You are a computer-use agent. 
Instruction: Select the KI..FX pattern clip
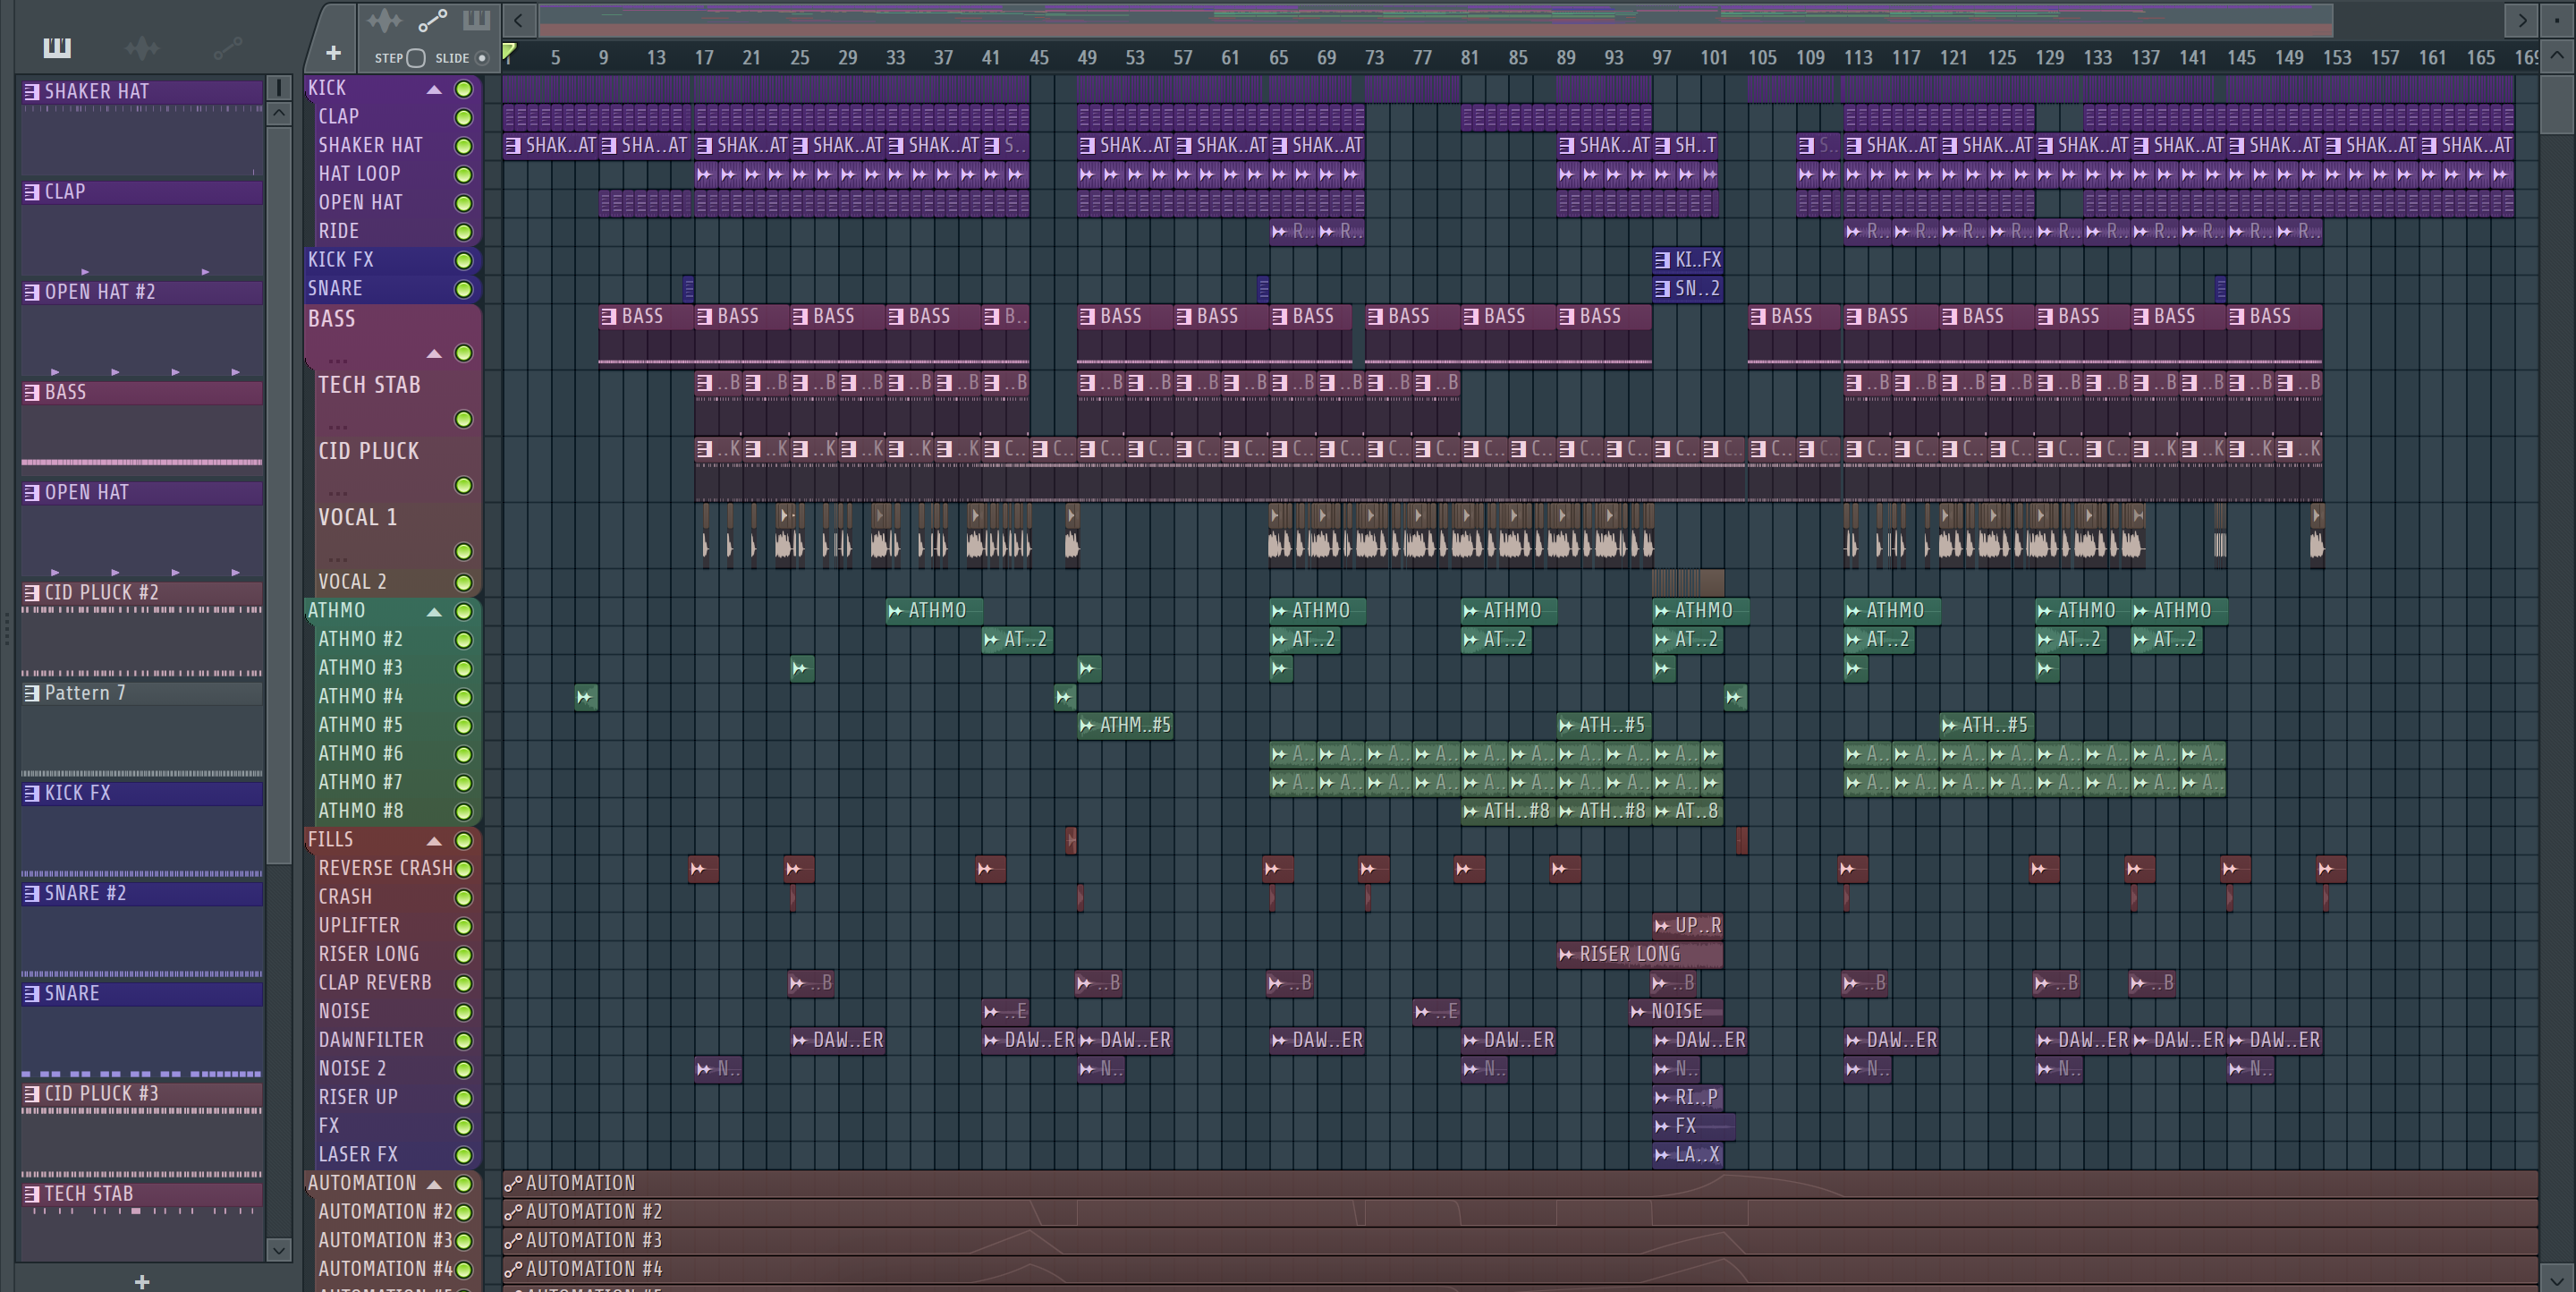coord(1687,260)
